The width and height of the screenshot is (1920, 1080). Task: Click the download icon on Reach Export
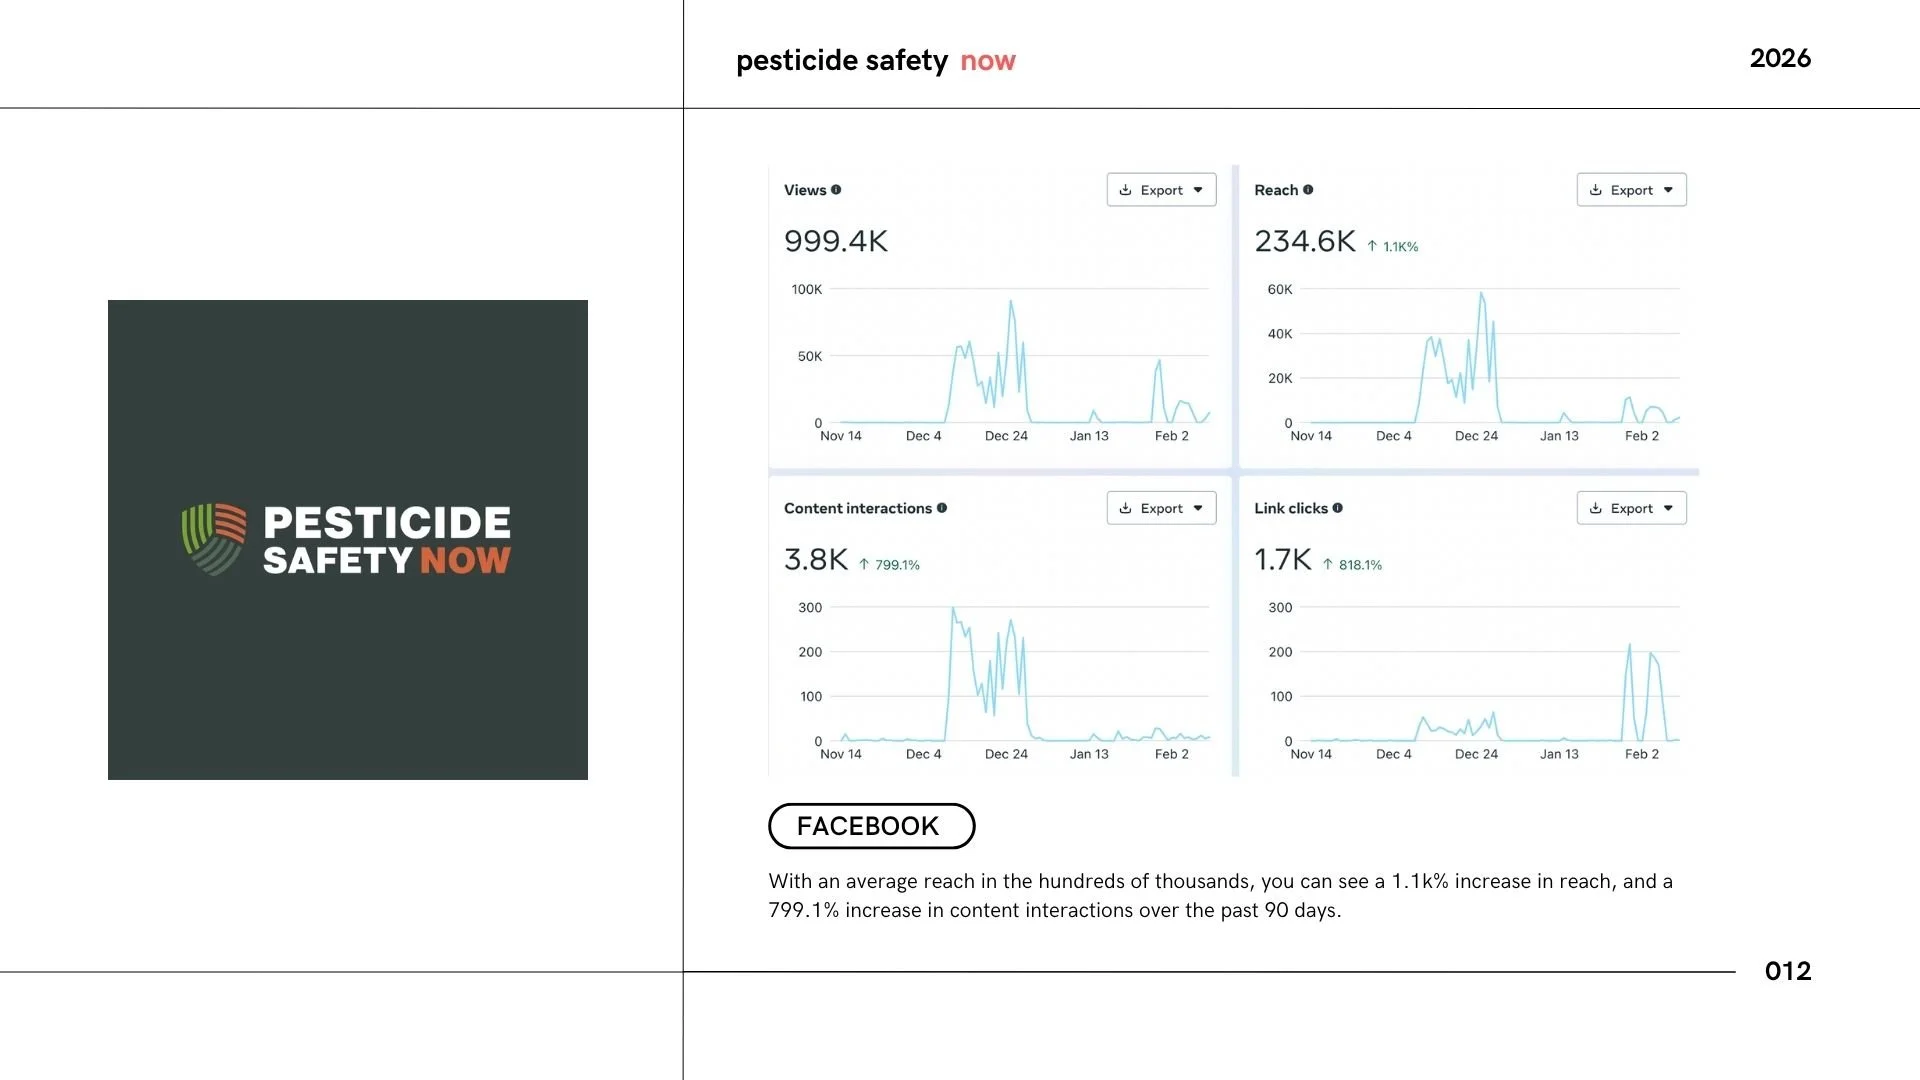click(x=1595, y=190)
